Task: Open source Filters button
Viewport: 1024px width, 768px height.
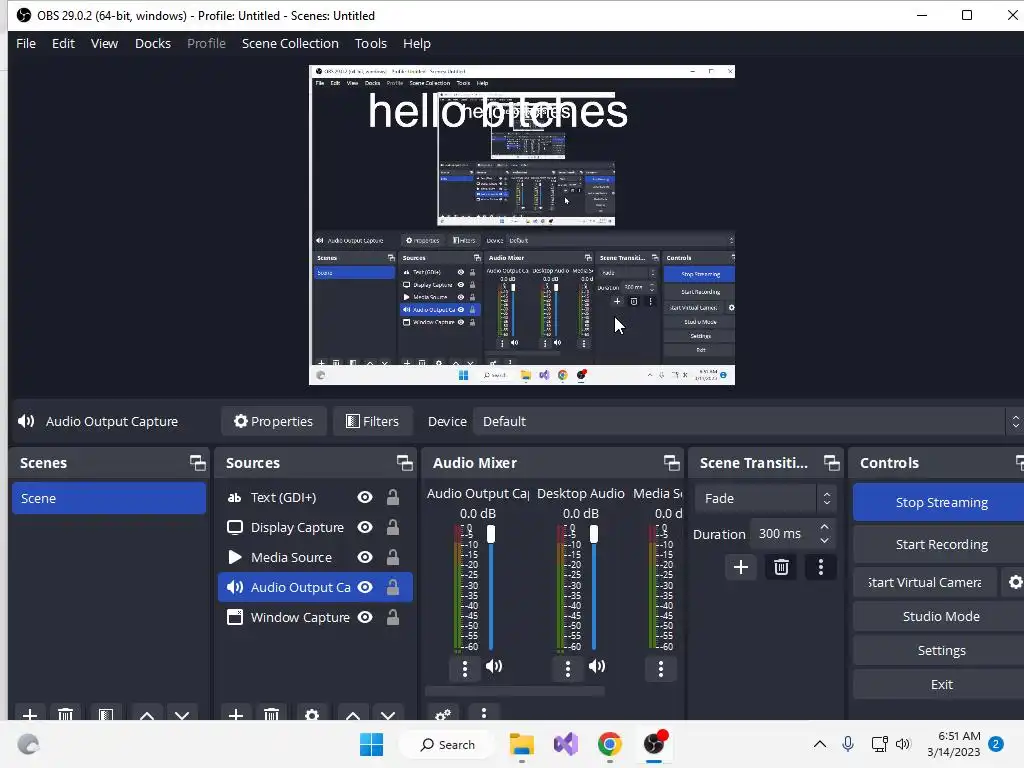Action: click(372, 421)
